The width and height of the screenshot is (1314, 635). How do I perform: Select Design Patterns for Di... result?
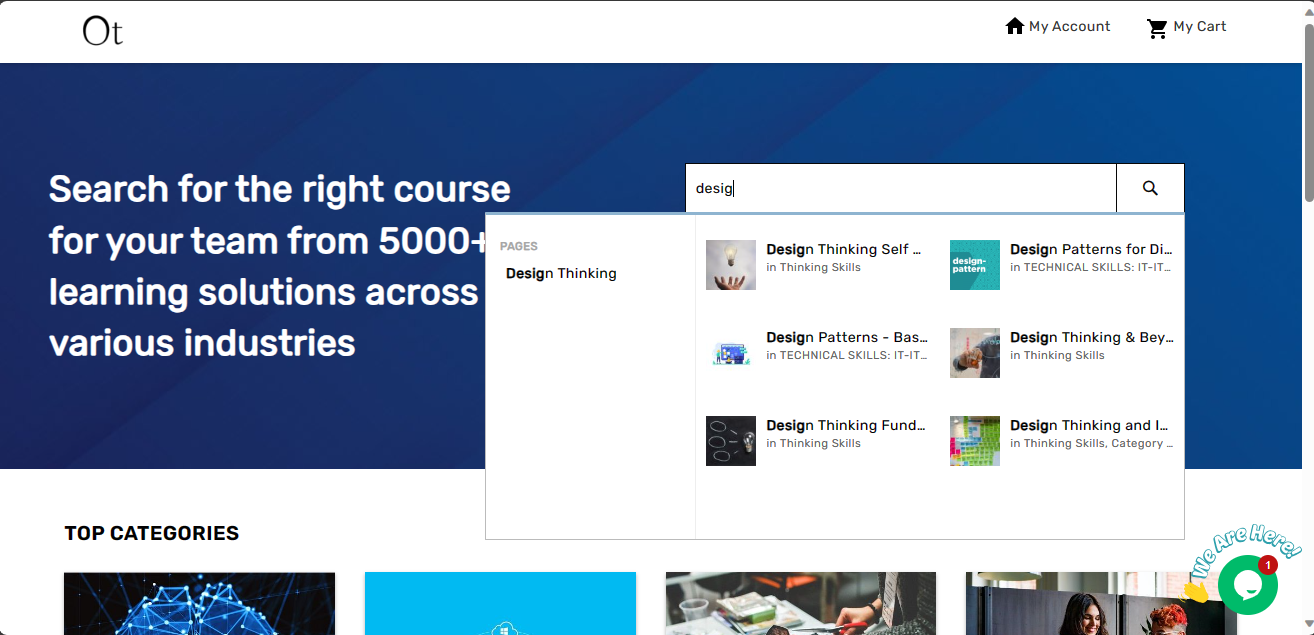(1091, 249)
